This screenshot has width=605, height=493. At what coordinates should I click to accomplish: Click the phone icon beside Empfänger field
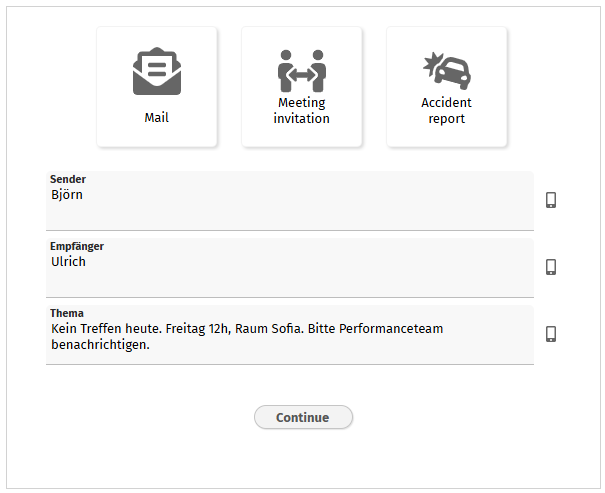pyautogui.click(x=551, y=267)
